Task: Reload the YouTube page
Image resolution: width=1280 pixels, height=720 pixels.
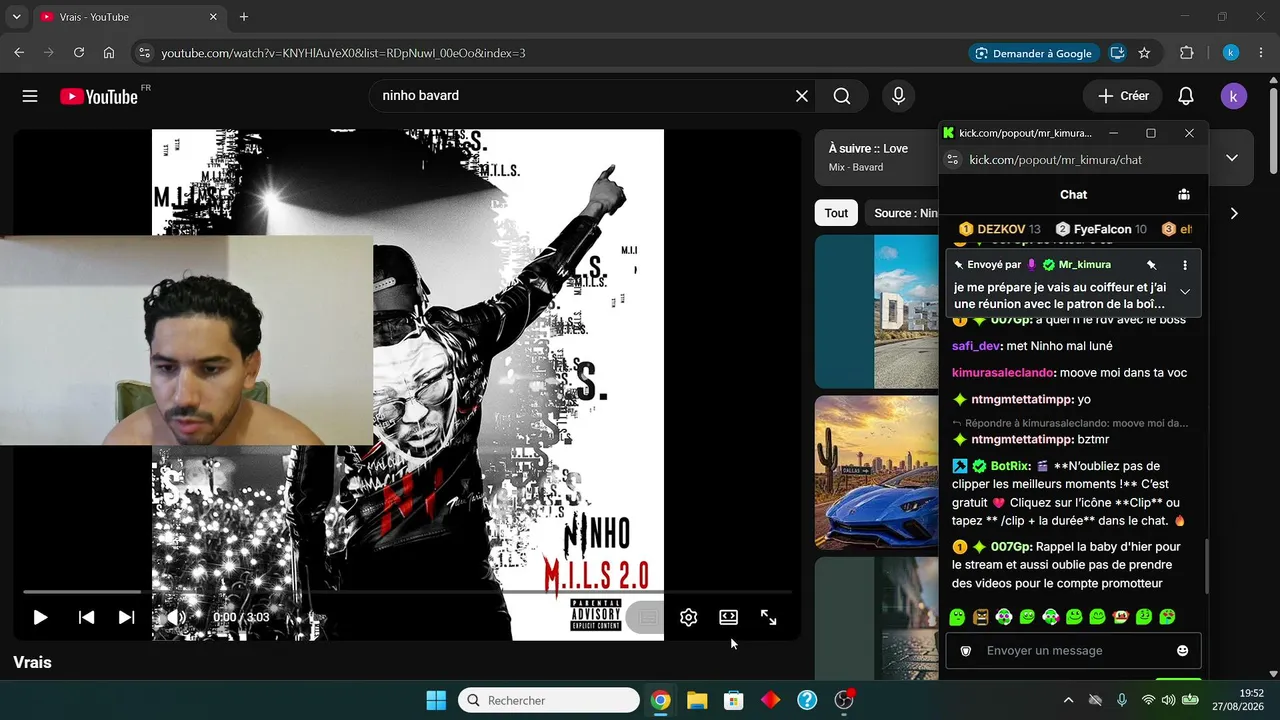Action: point(78,53)
